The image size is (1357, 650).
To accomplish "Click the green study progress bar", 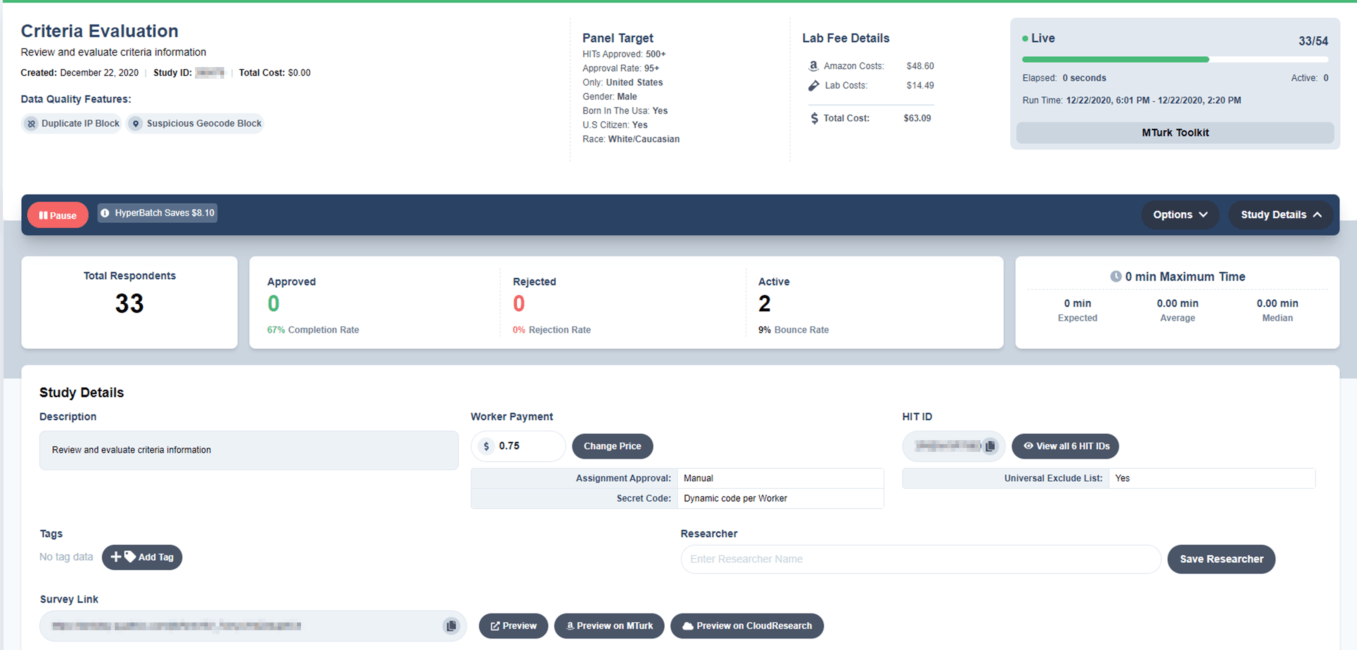I will [1115, 60].
